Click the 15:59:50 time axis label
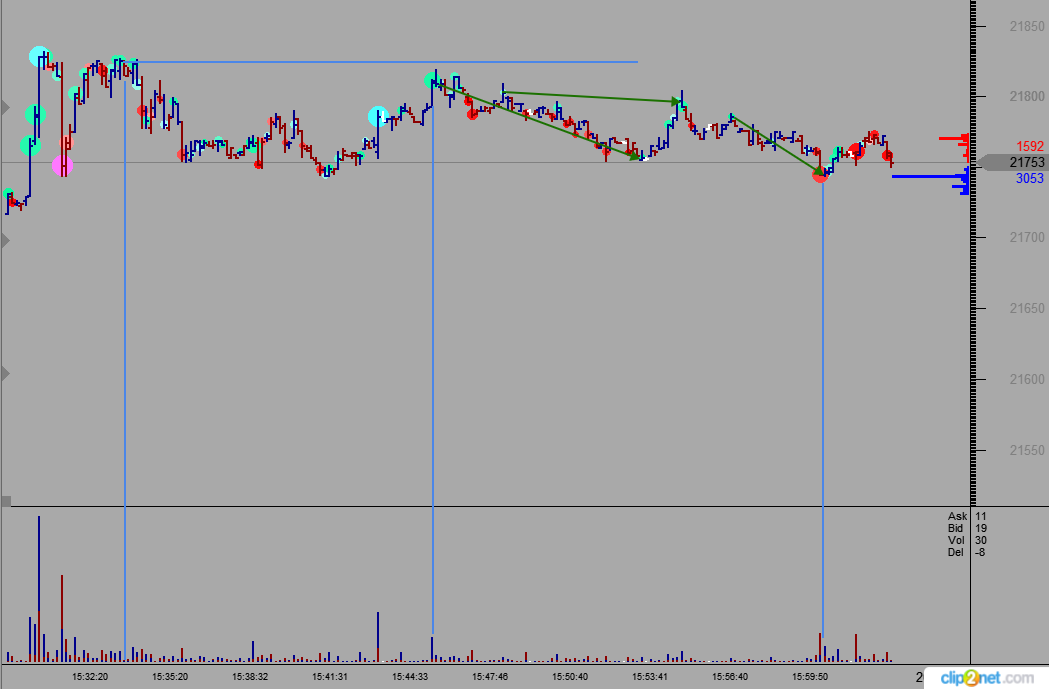The width and height of the screenshot is (1049, 689). pyautogui.click(x=810, y=677)
